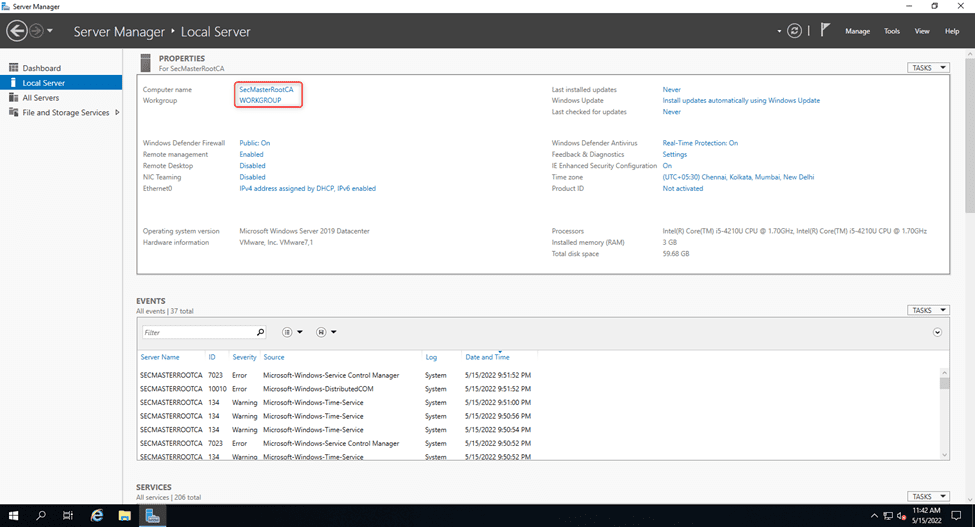Click Last checked for updates Never link
The height and width of the screenshot is (527, 975).
coord(672,112)
